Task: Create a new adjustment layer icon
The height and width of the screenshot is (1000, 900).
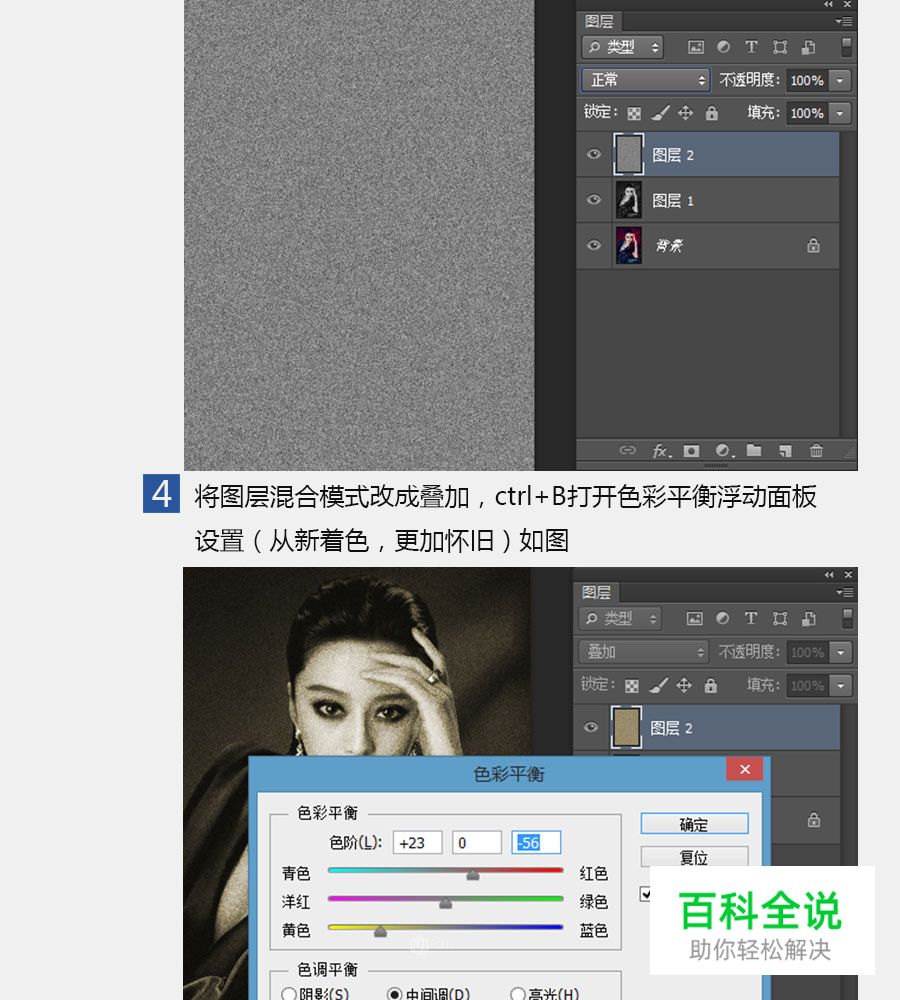Action: click(x=721, y=450)
